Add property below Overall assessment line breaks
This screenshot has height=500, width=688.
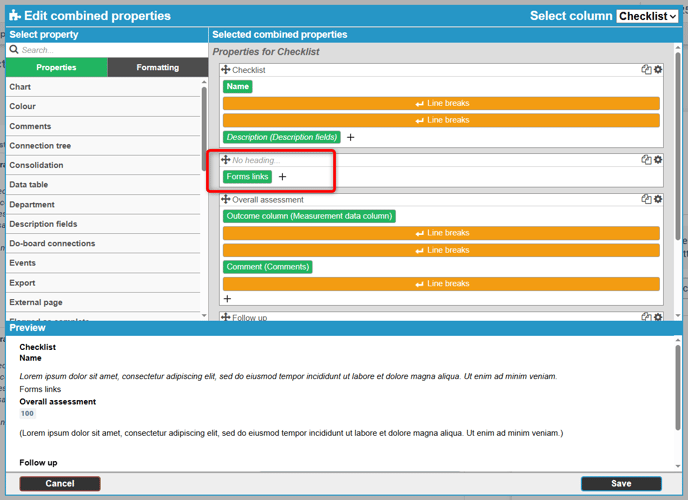[227, 299]
